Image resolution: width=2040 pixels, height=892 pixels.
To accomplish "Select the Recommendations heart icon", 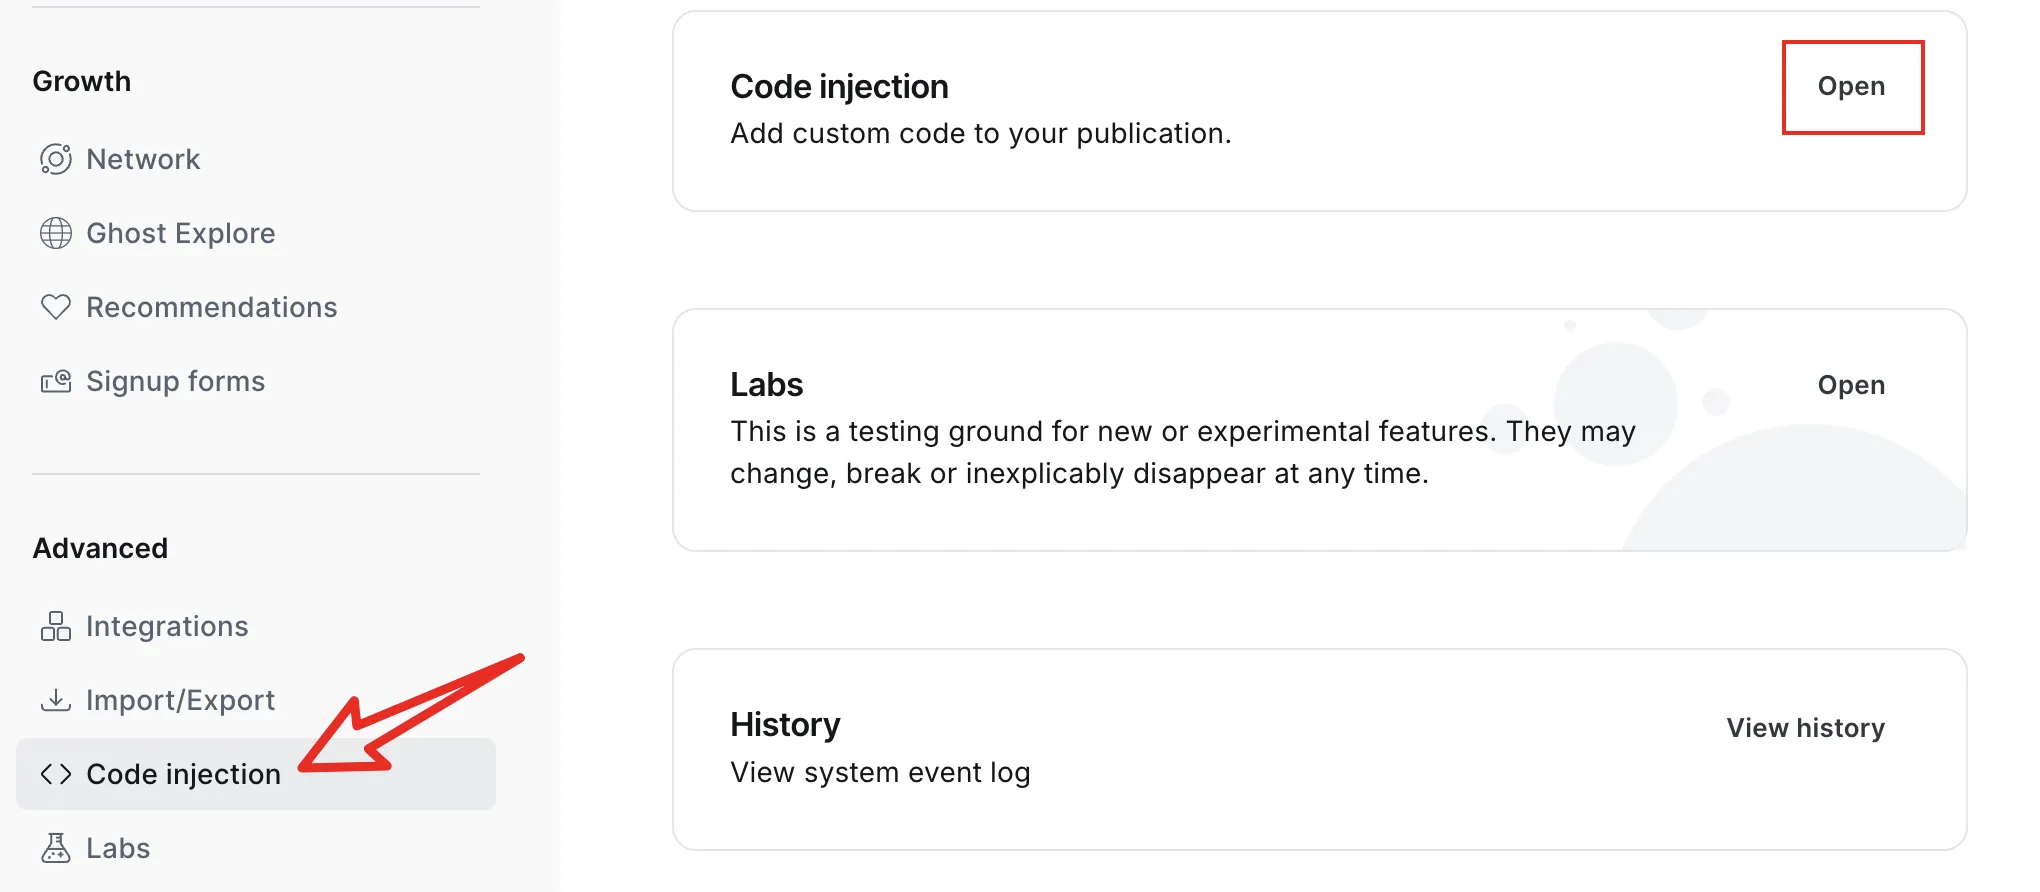I will (x=58, y=307).
